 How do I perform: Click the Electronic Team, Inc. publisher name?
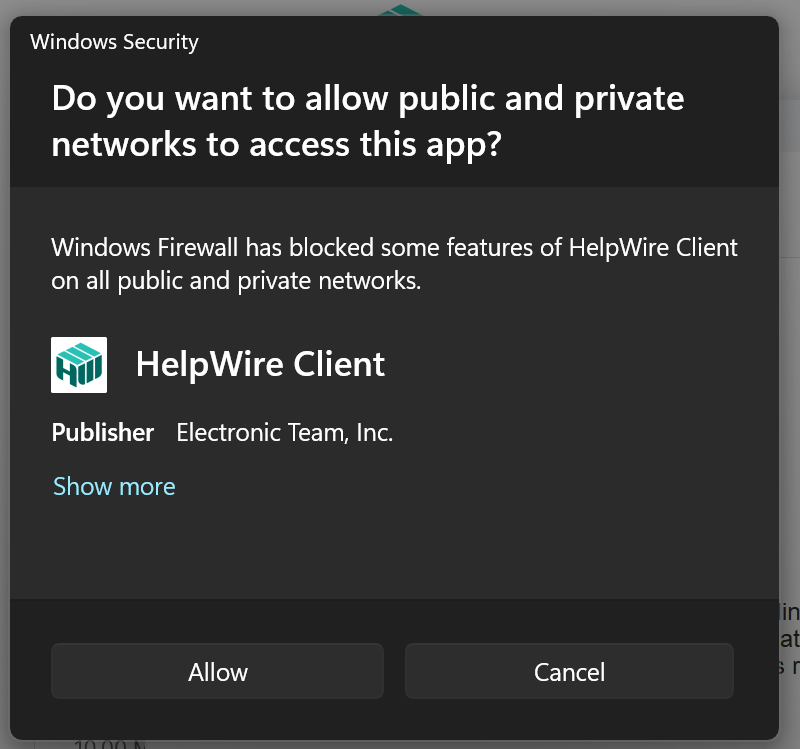point(284,433)
